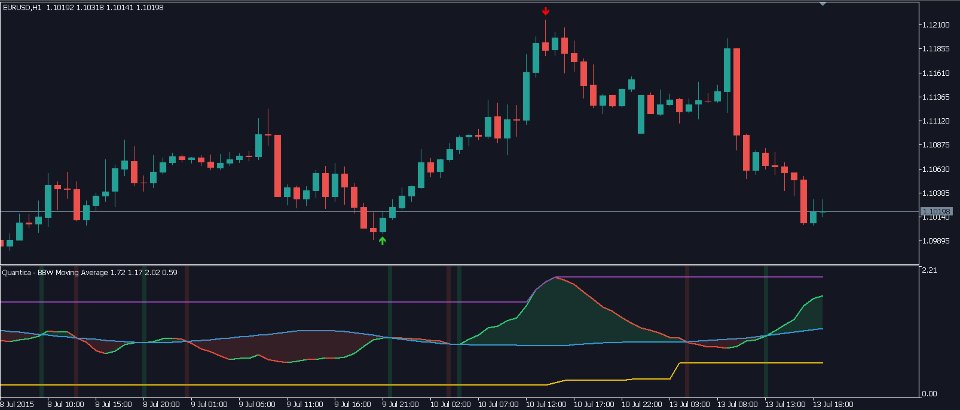The image size is (960, 410).
Task: Click the chart shift triangle marker
Action: click(823, 4)
